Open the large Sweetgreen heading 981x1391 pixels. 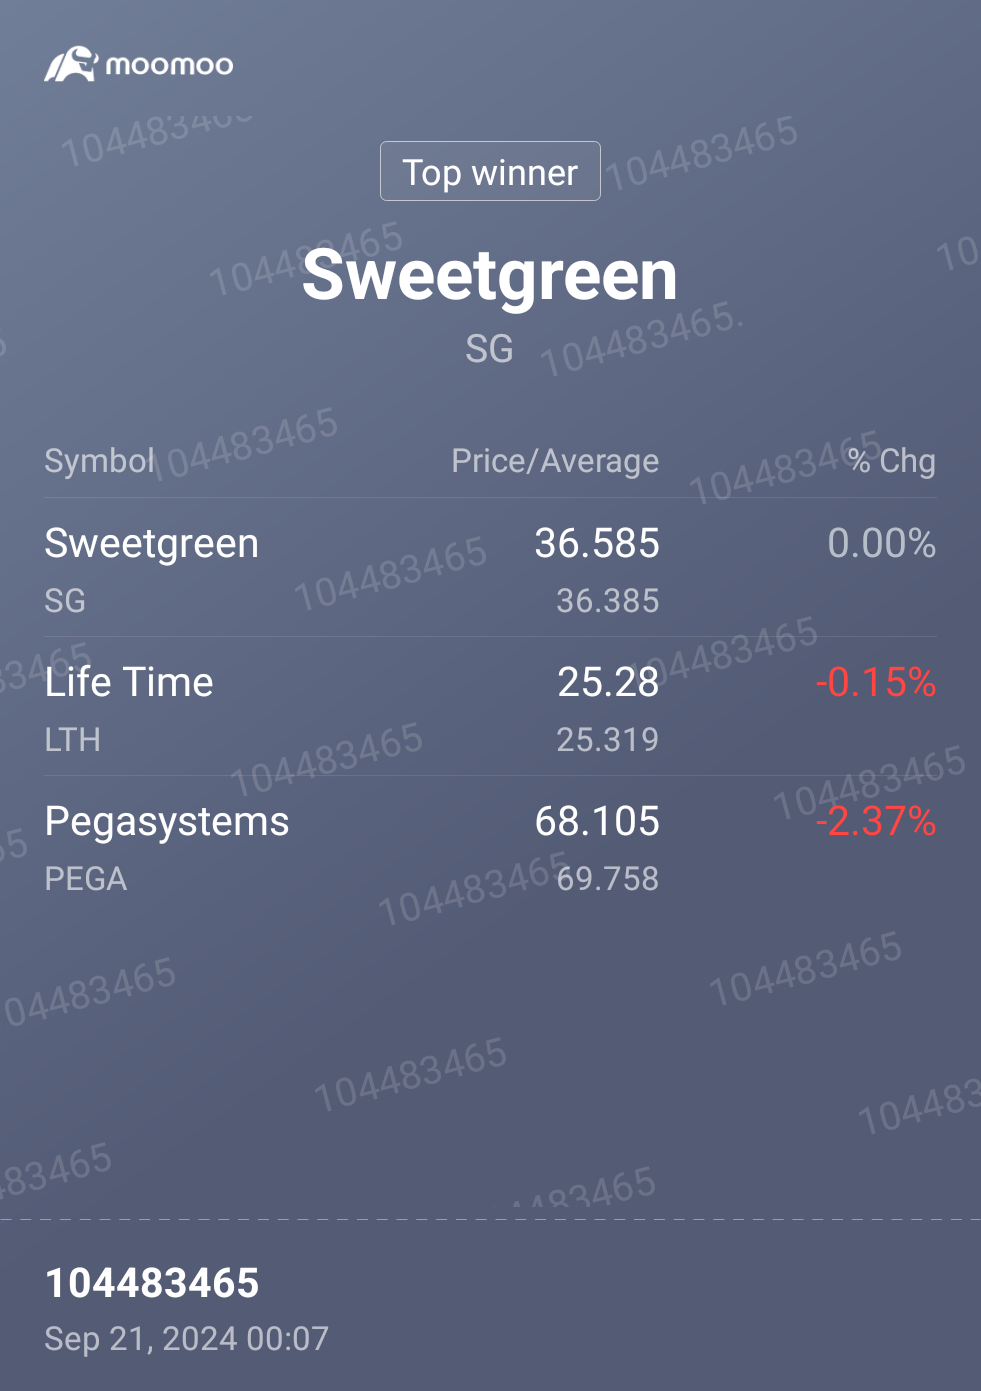tap(490, 275)
